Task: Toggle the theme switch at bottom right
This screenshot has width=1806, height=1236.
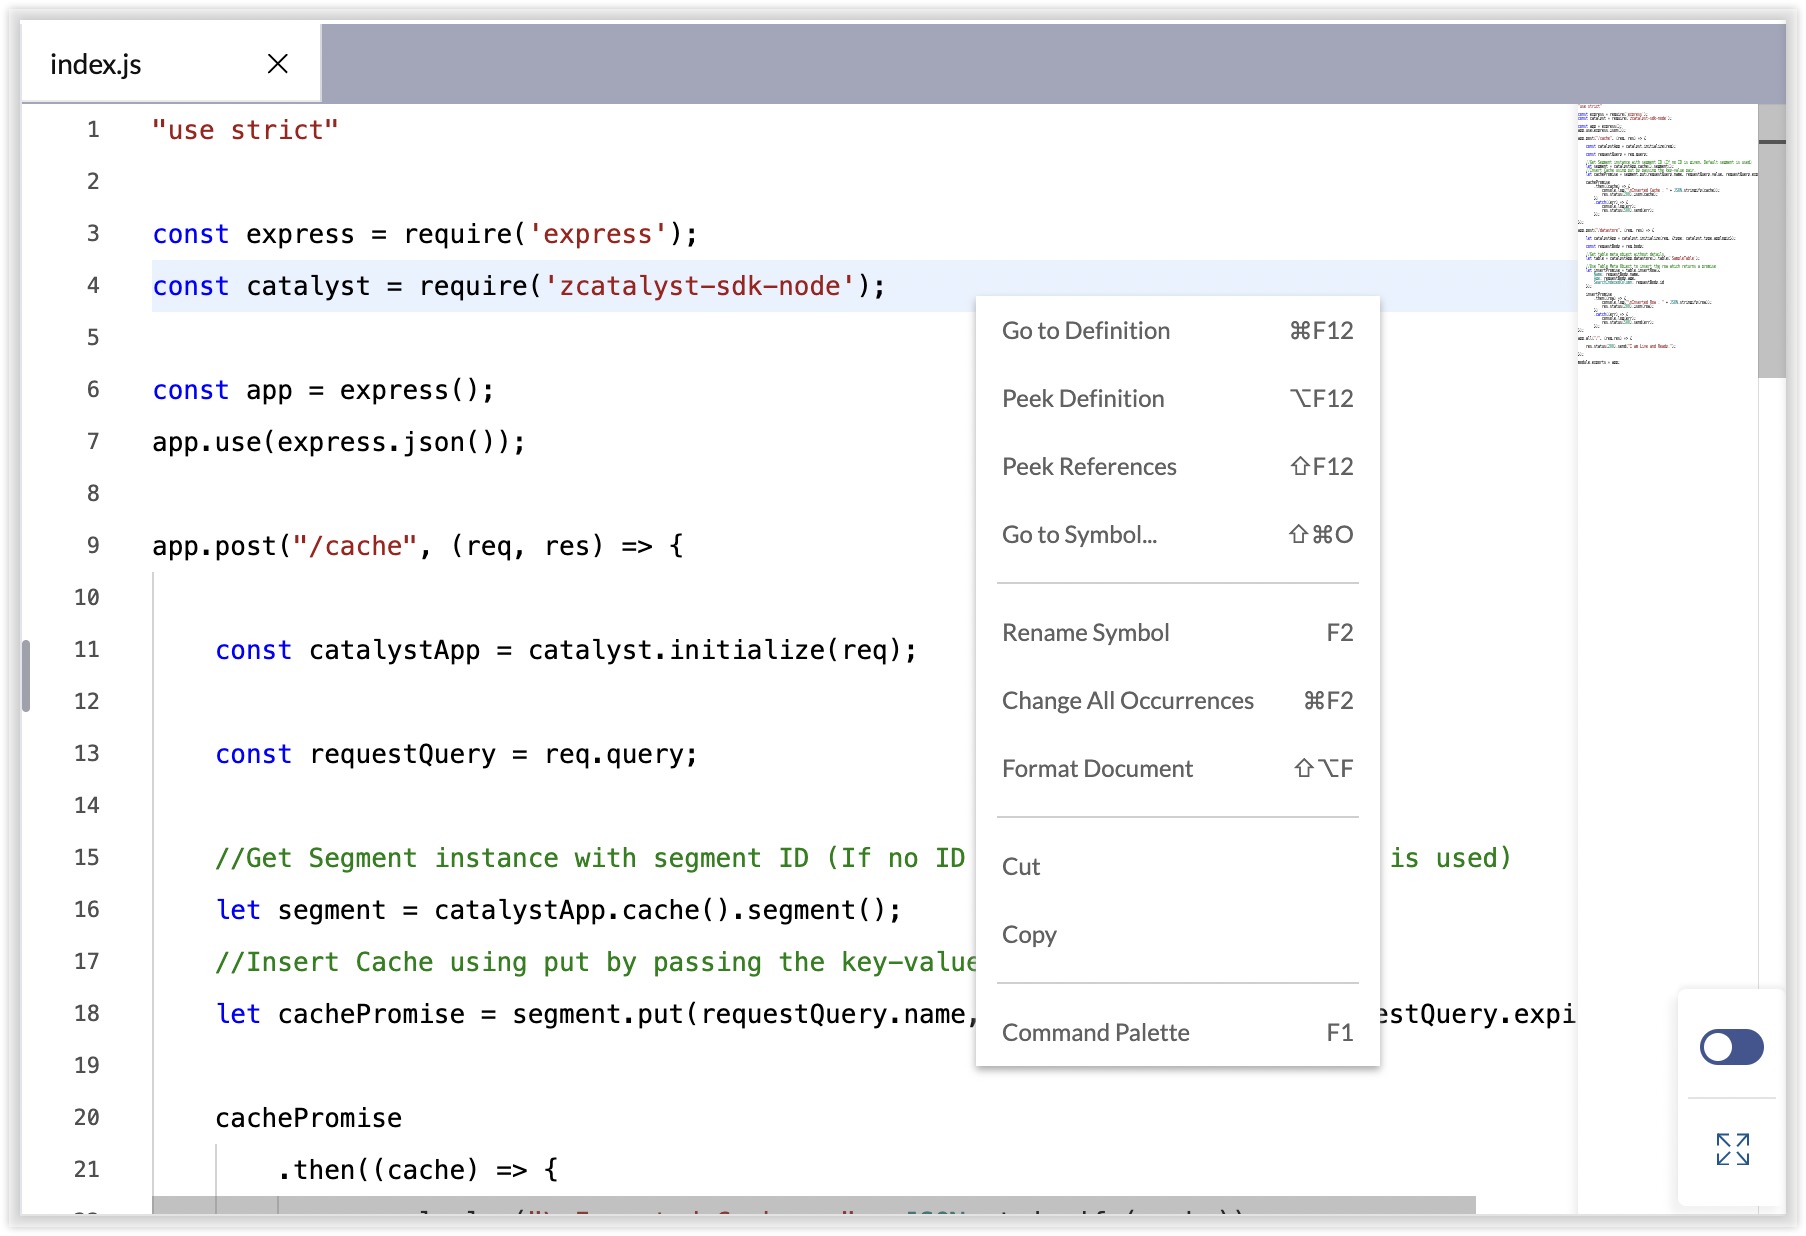Action: point(1731,1047)
